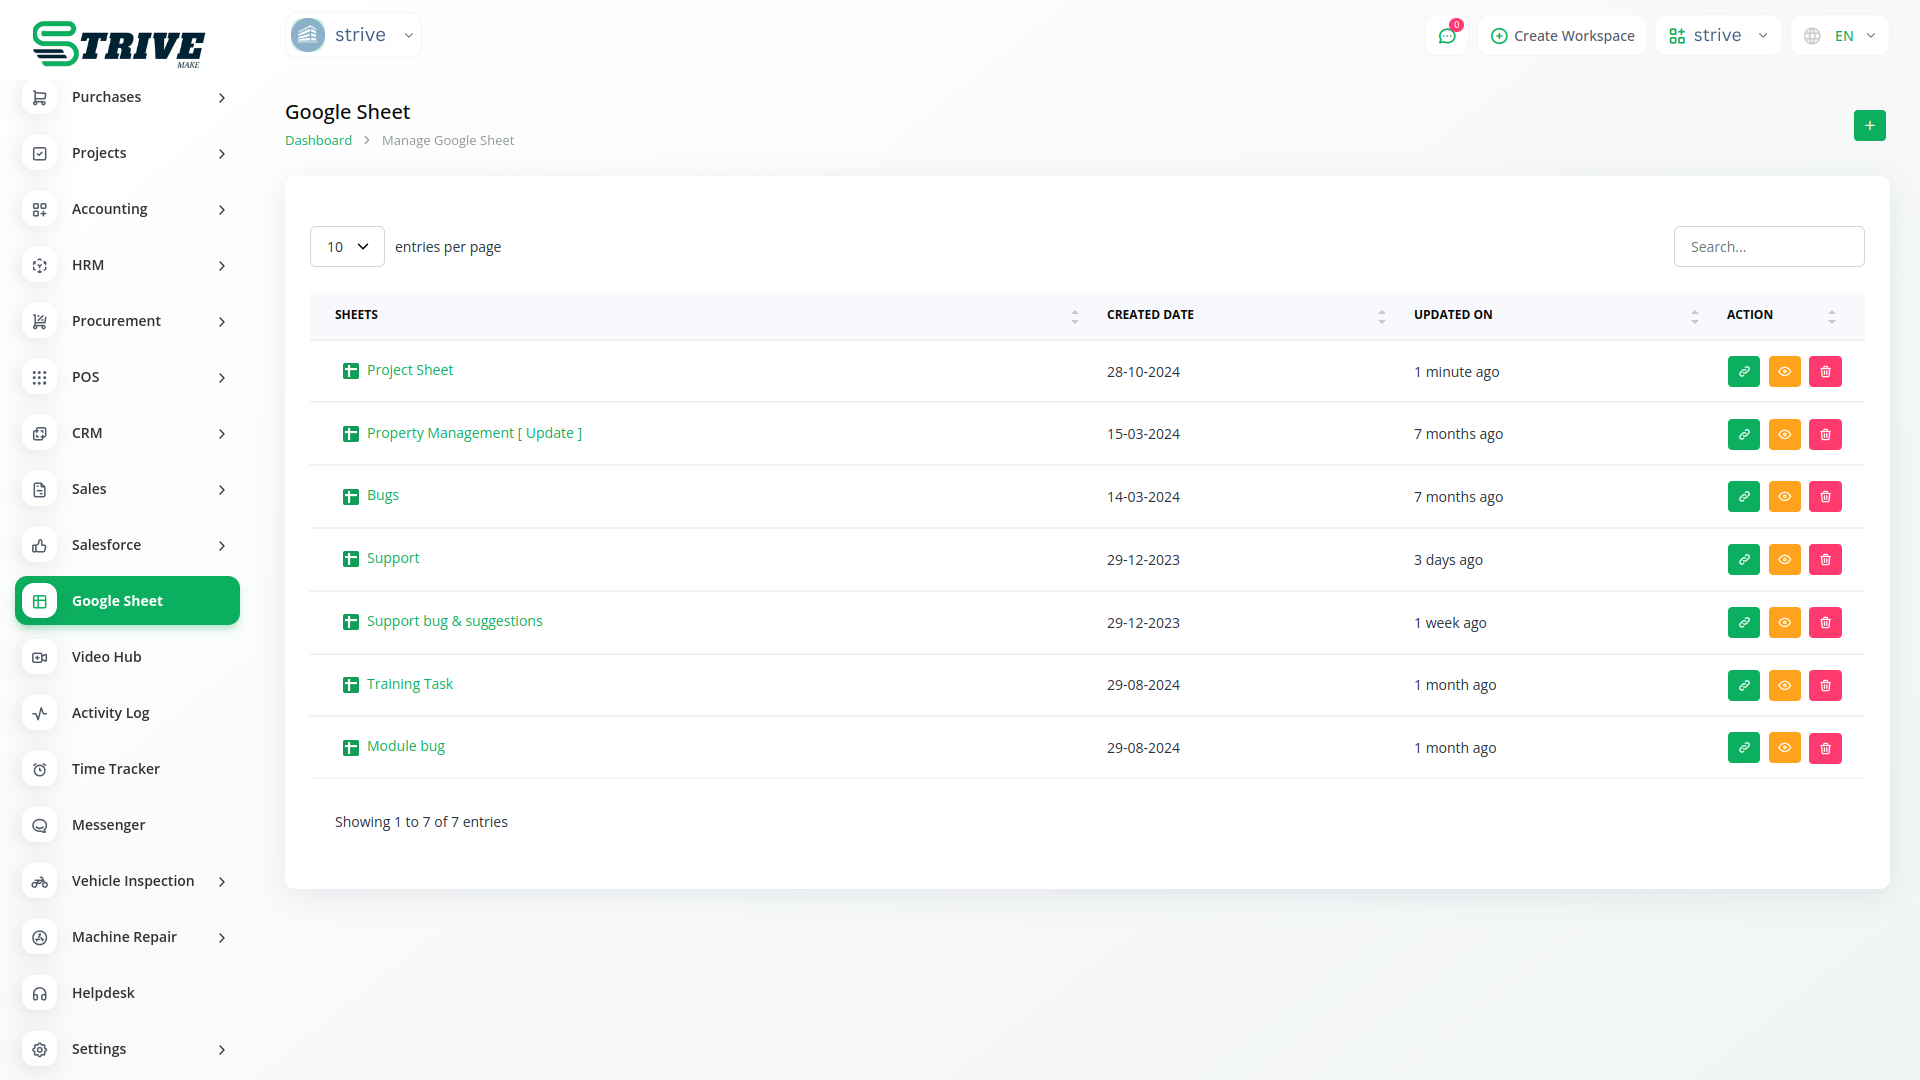Open Time Tracker in sidebar
This screenshot has width=1920, height=1080.
(116, 769)
